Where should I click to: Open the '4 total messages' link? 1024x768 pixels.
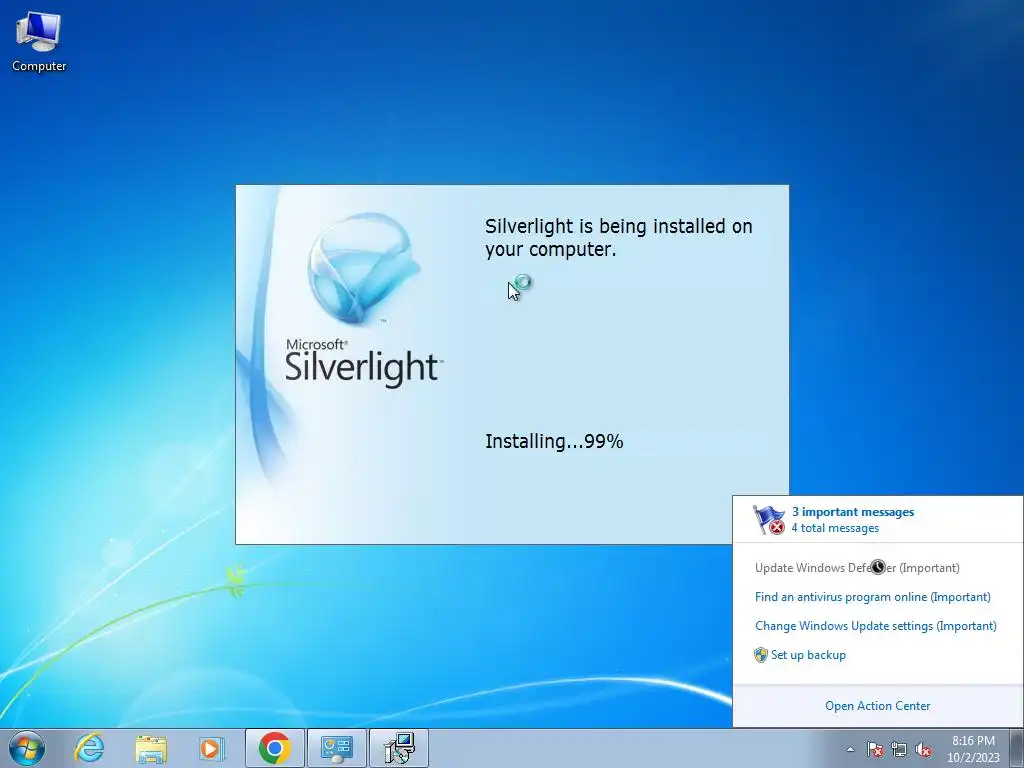pyautogui.click(x=835, y=528)
